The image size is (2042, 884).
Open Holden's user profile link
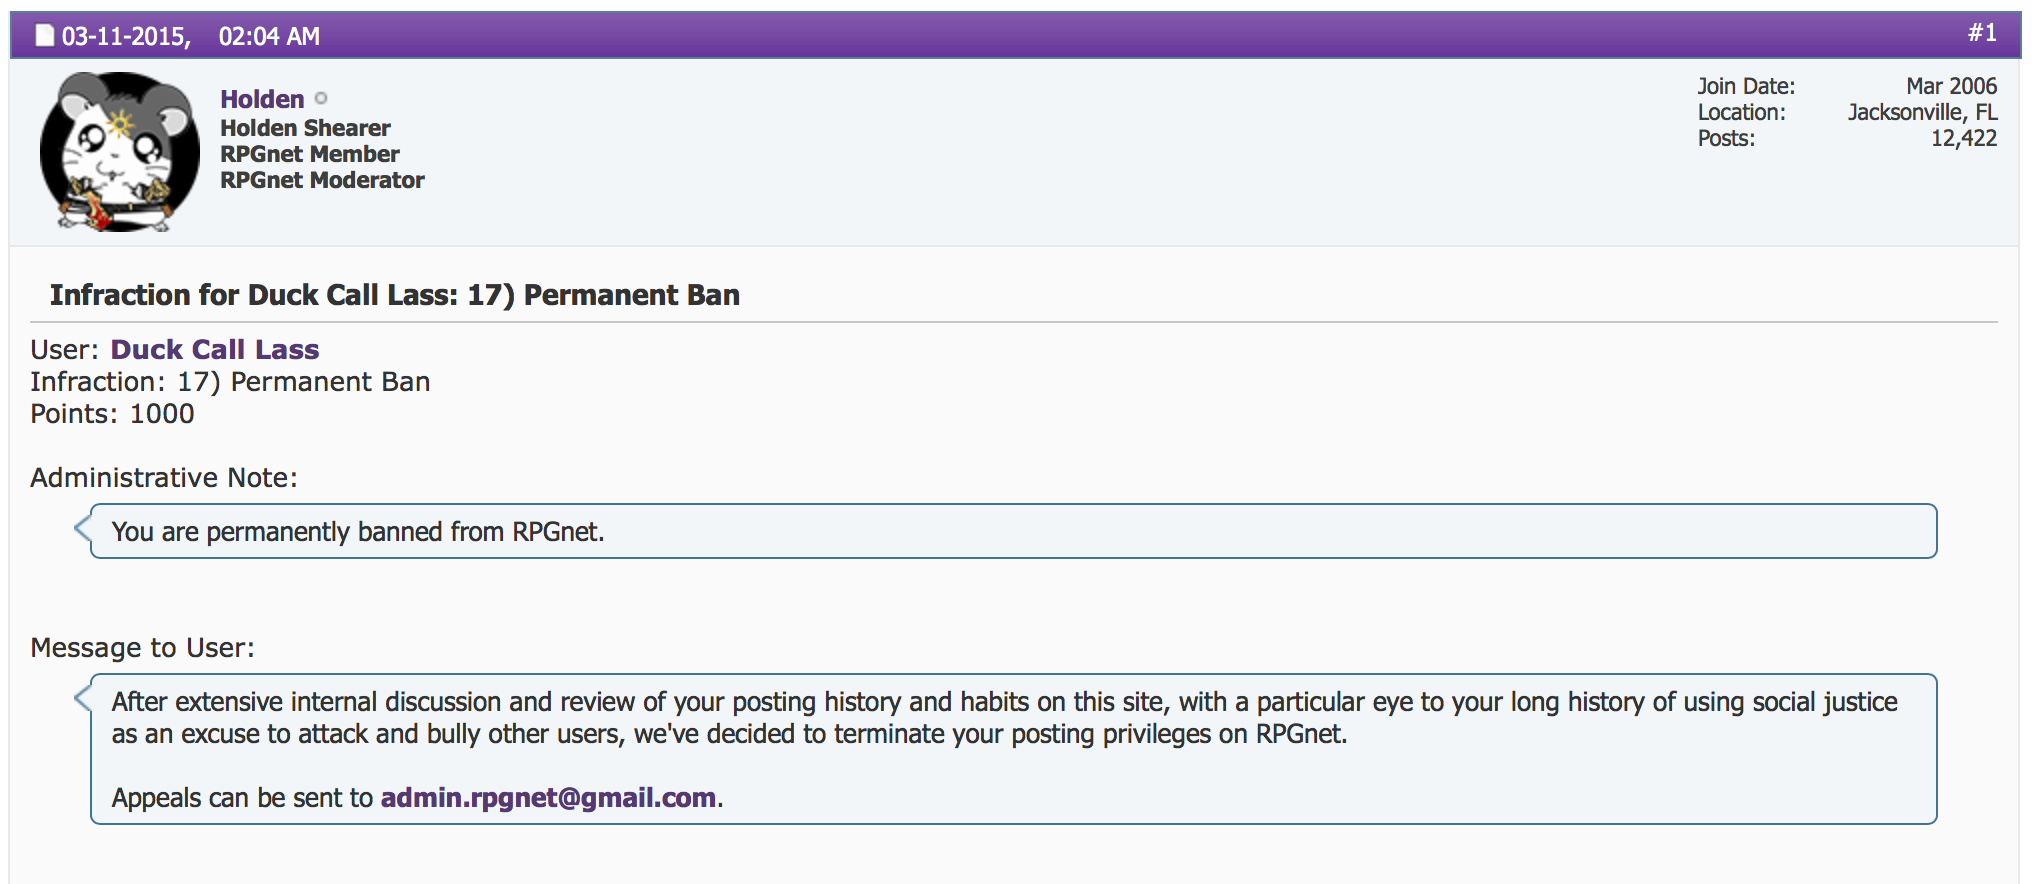pos(262,99)
